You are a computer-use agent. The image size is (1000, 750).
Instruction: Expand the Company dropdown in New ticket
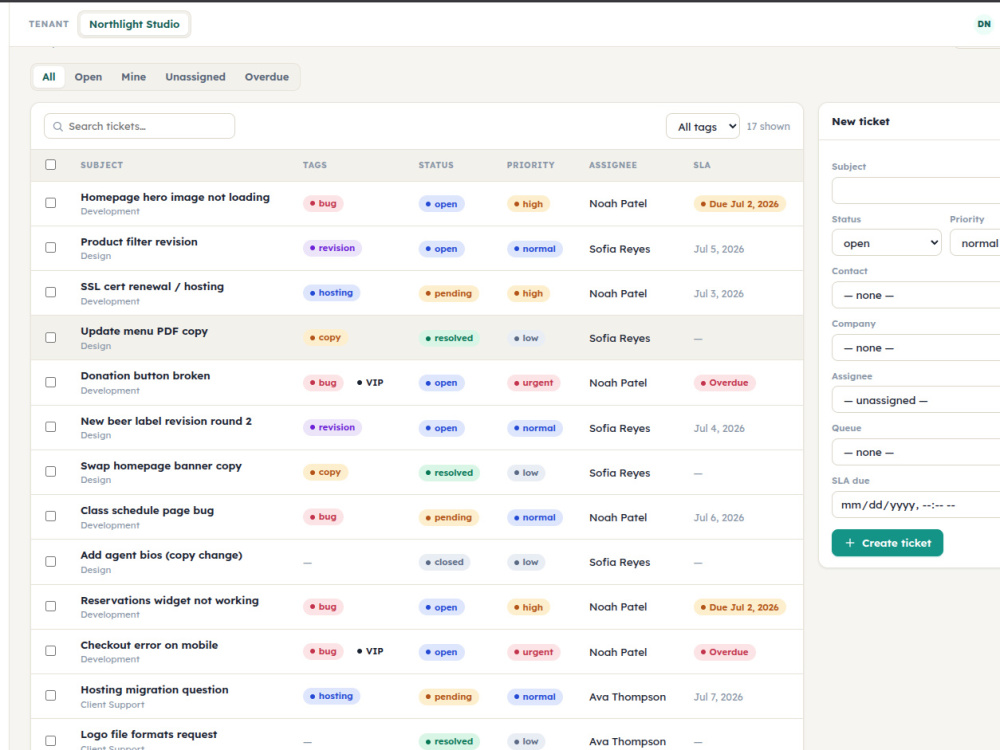[x=916, y=348]
